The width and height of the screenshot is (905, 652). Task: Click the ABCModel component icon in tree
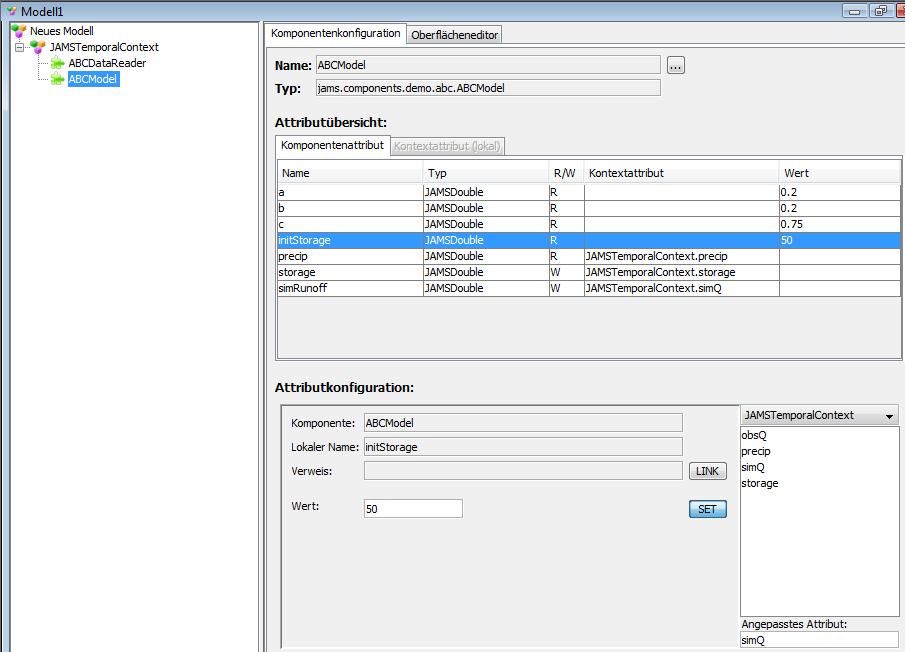click(x=58, y=79)
